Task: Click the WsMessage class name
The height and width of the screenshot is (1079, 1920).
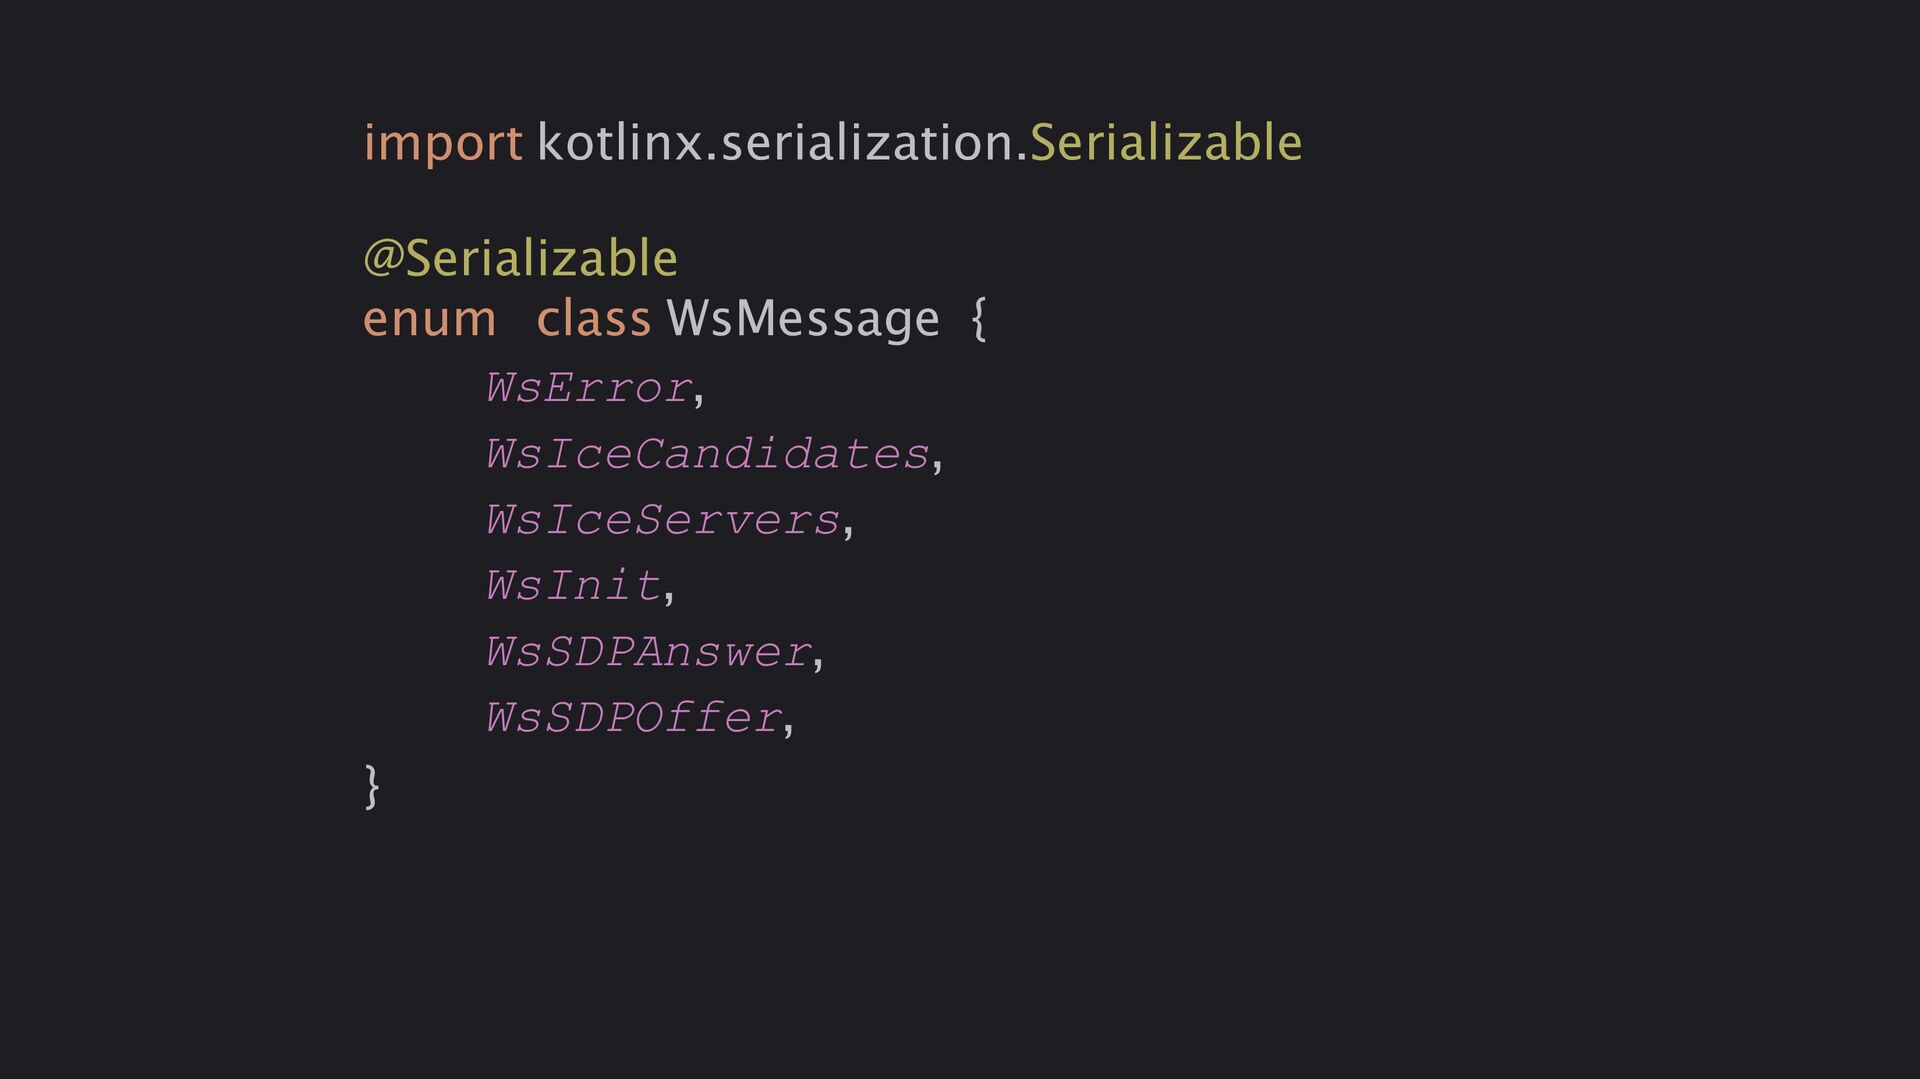Action: click(803, 320)
